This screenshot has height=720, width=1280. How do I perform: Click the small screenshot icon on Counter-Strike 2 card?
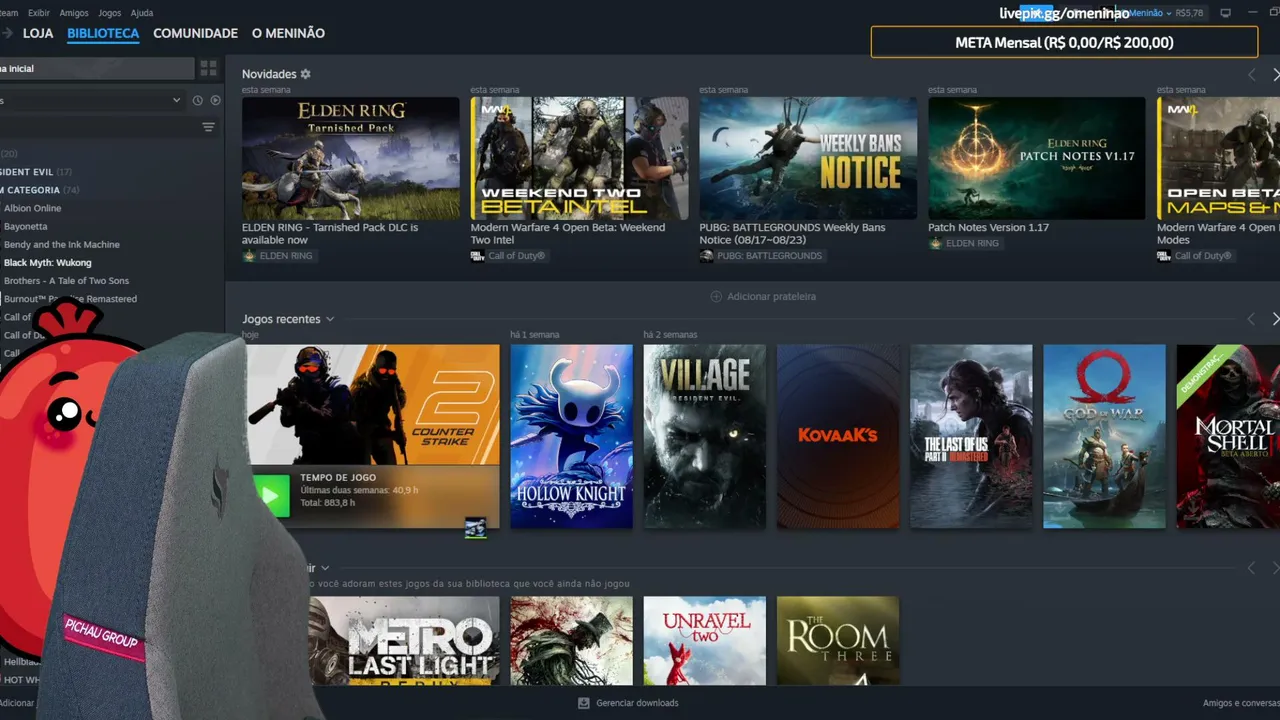point(476,526)
